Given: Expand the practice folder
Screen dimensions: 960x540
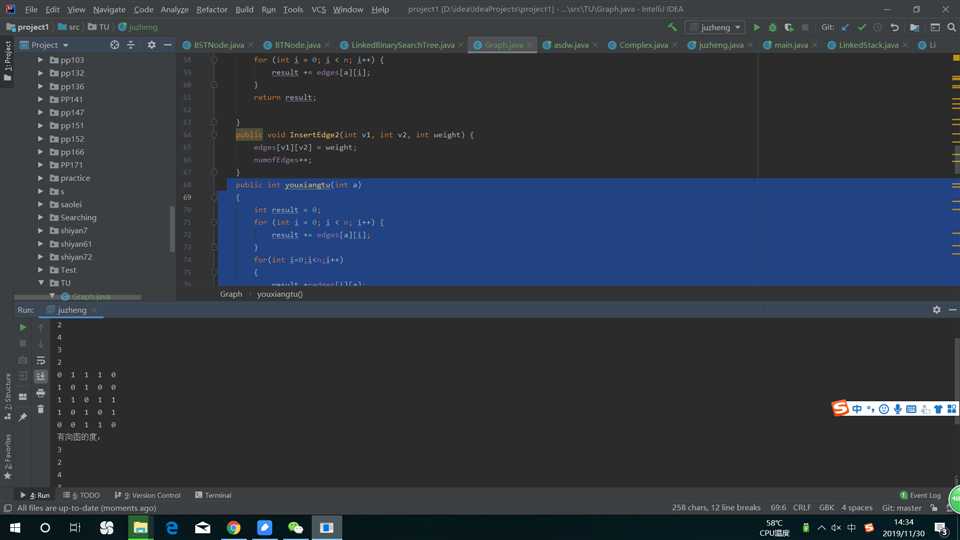Looking at the screenshot, I should pos(40,178).
